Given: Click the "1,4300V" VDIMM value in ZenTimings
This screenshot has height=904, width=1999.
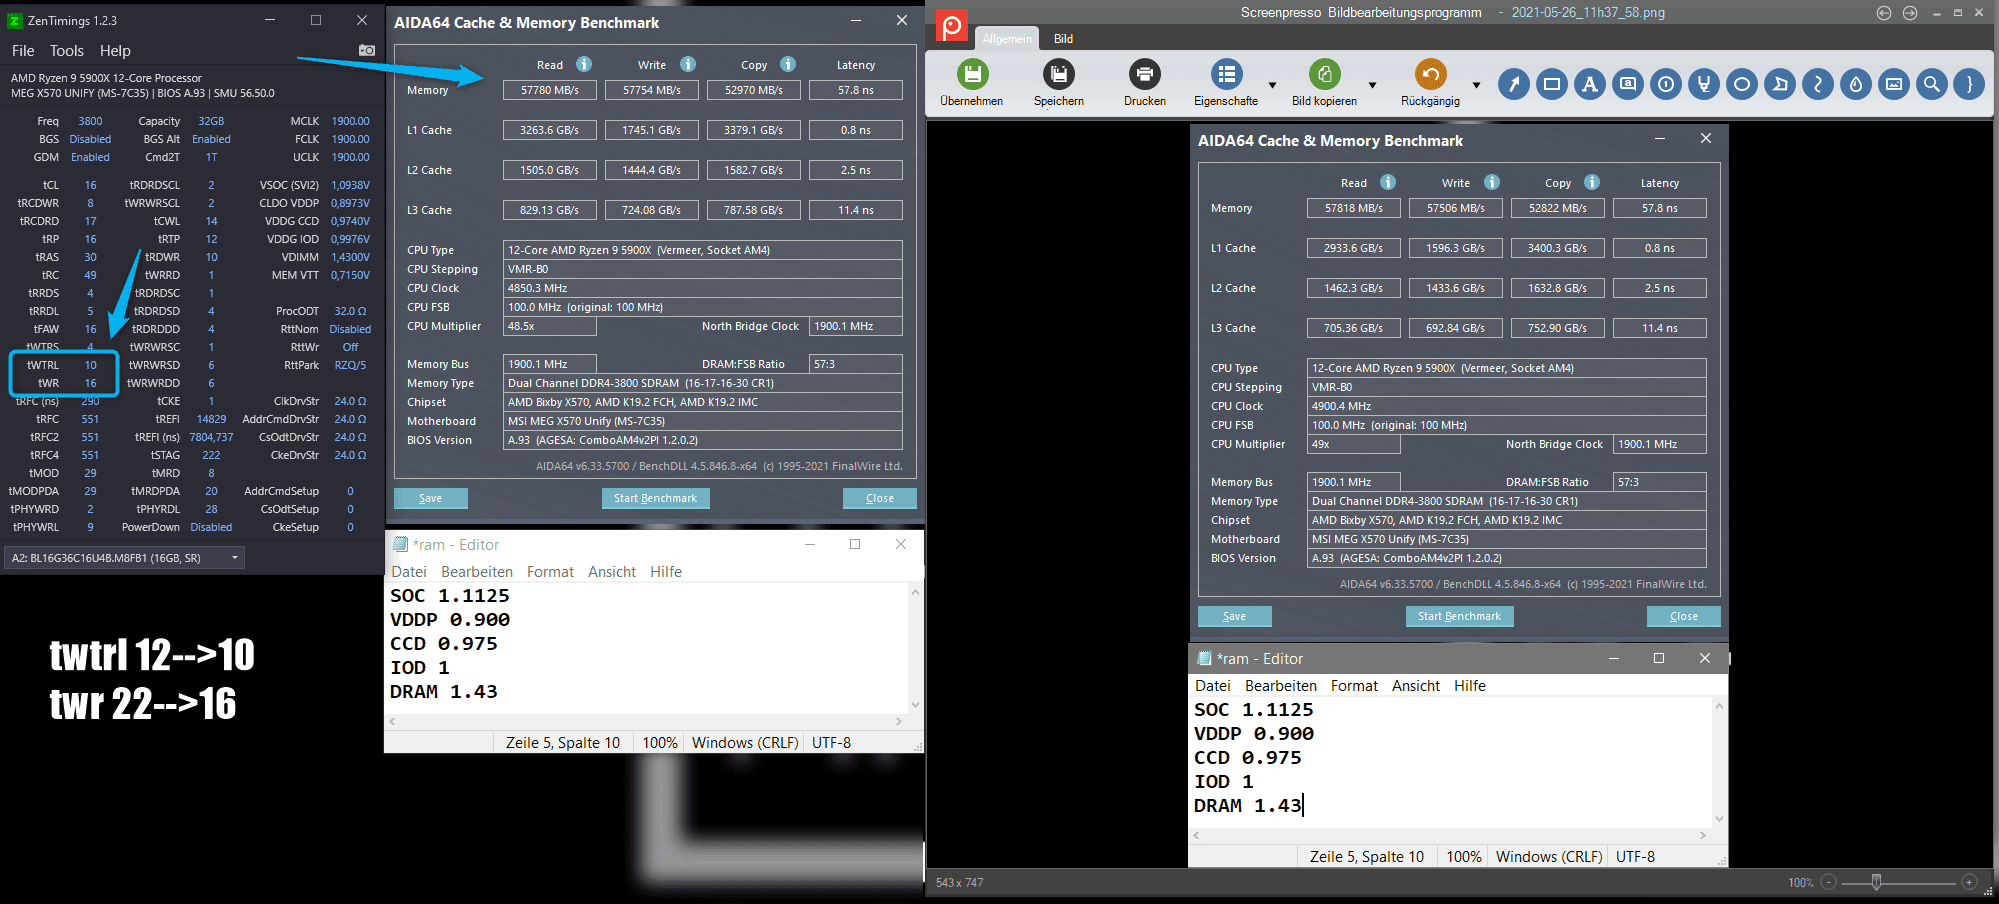Looking at the screenshot, I should click(x=351, y=257).
